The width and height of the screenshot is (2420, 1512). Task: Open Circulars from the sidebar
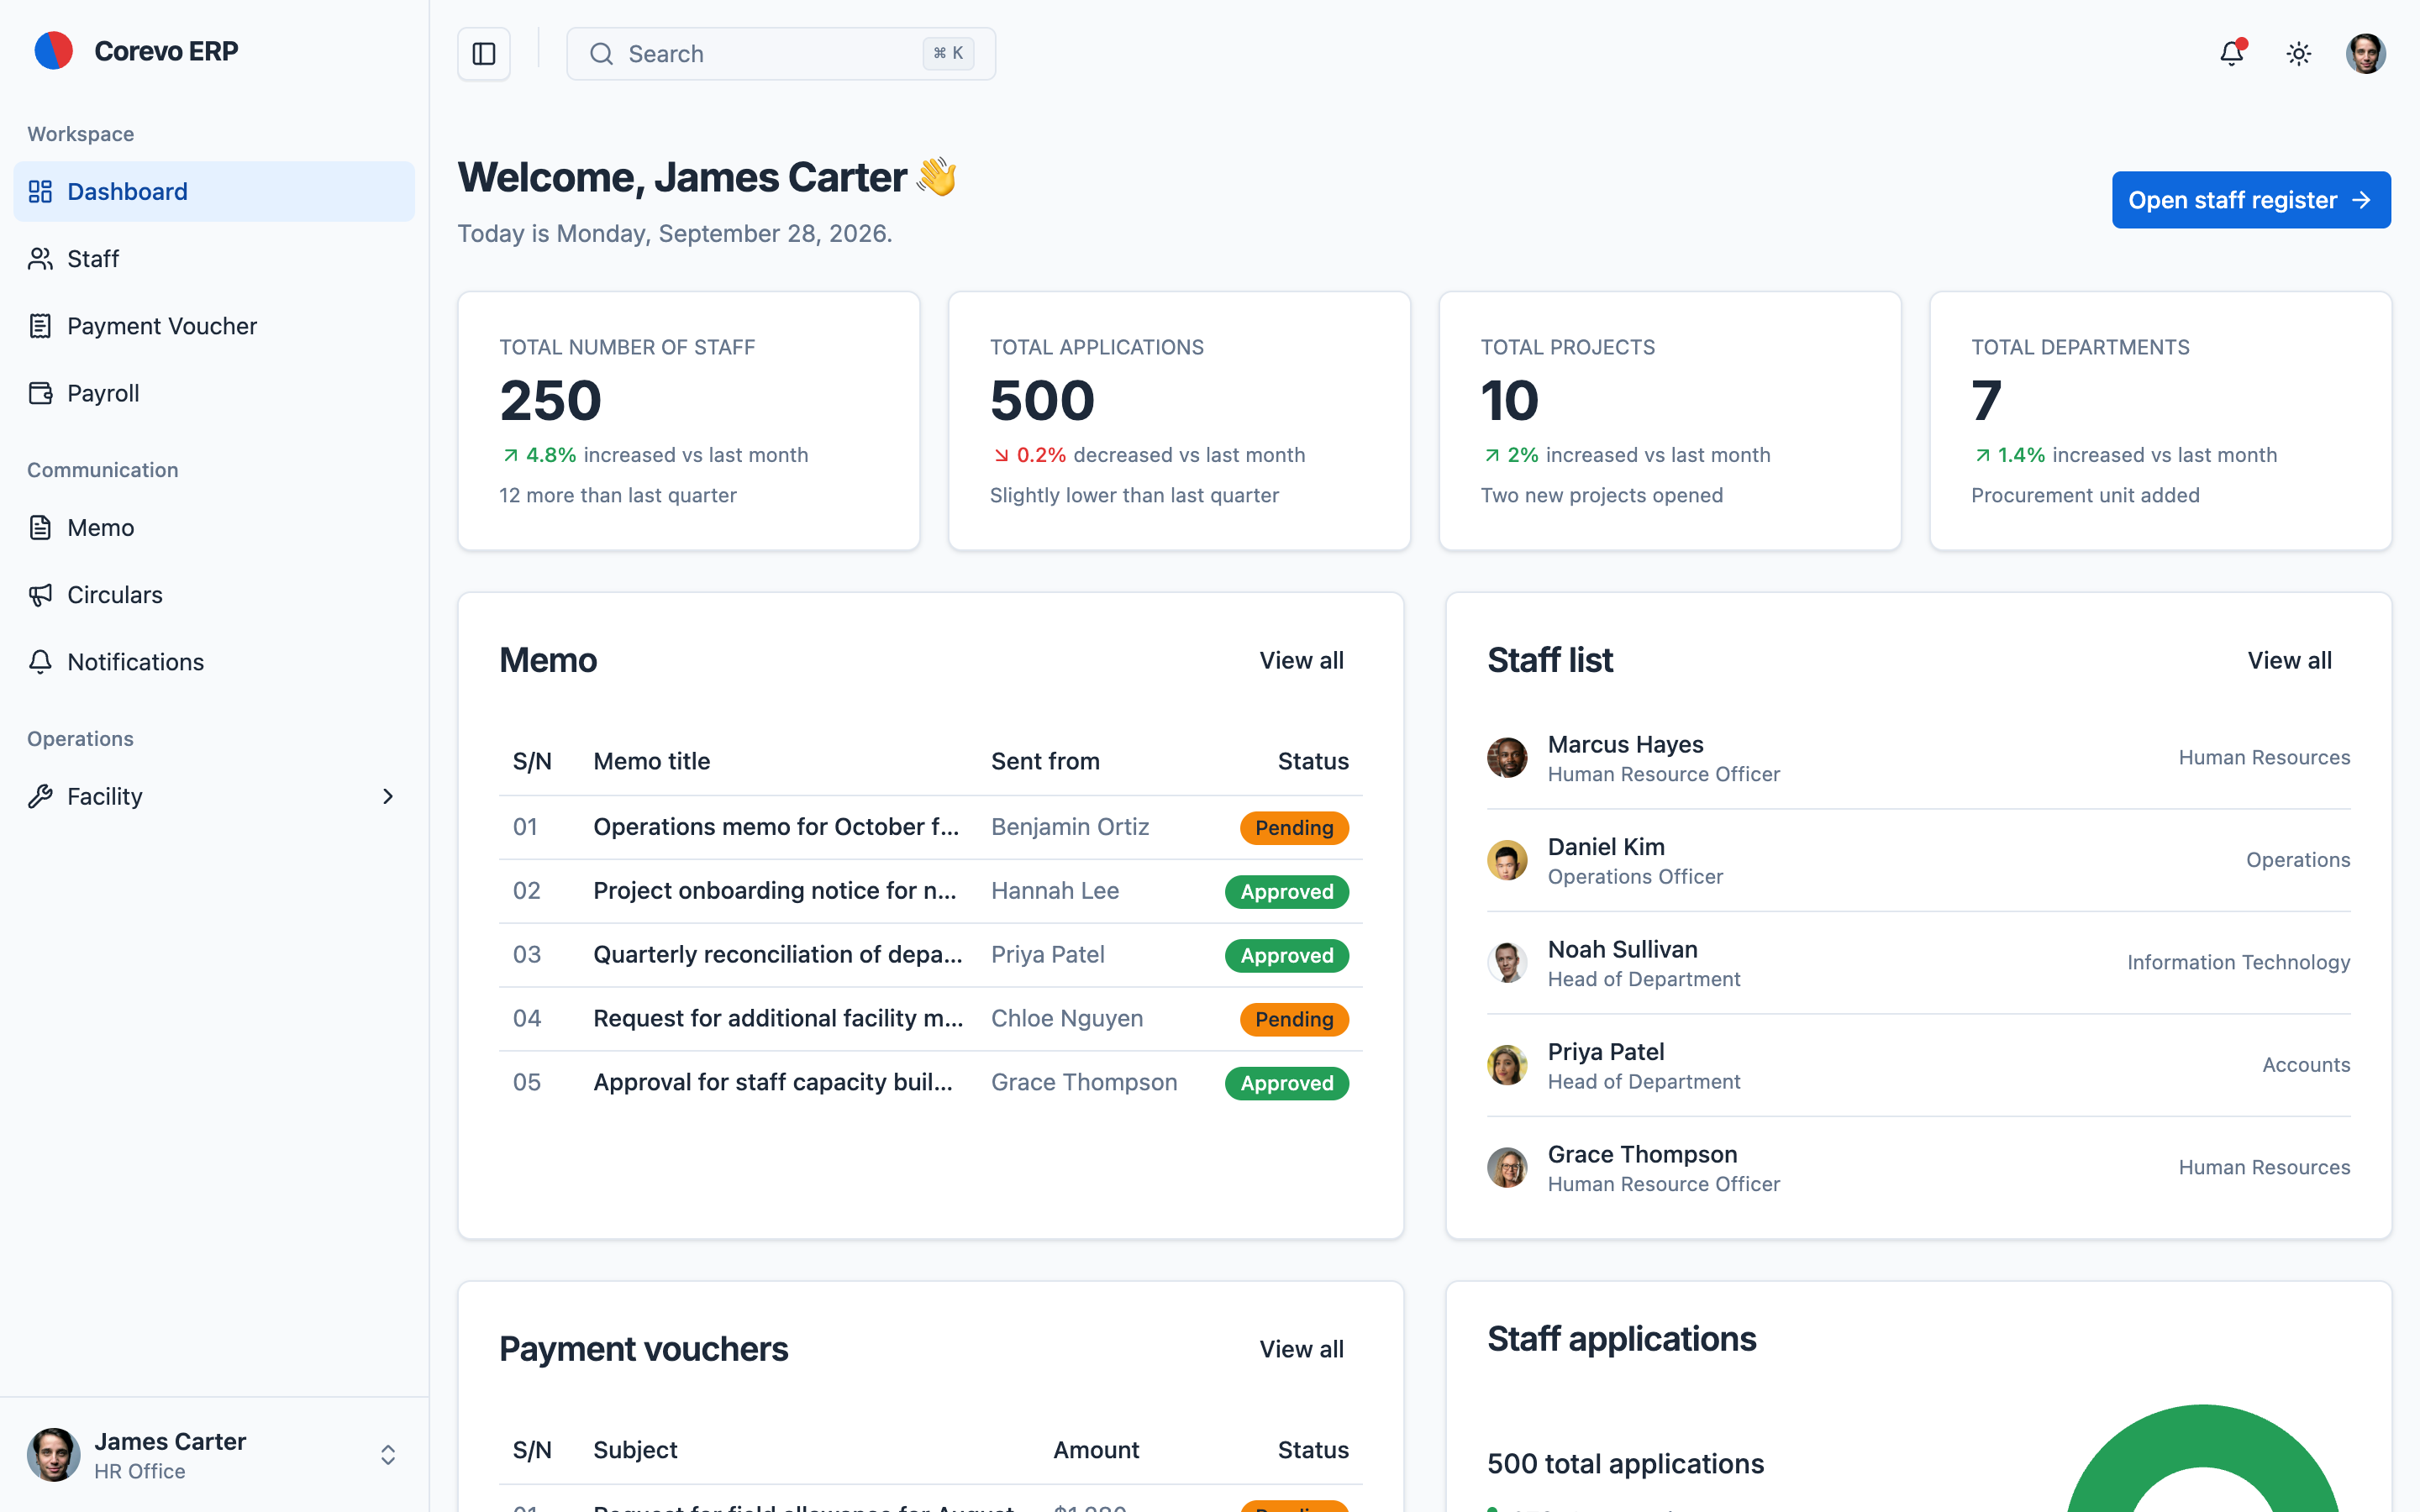214,595
